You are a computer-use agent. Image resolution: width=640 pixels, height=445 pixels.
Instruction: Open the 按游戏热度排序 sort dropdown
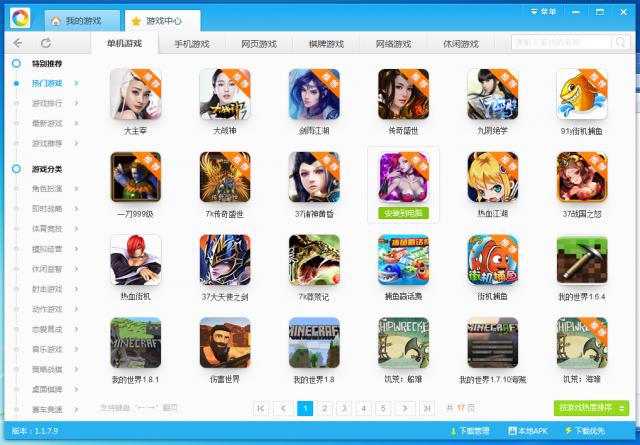591,408
